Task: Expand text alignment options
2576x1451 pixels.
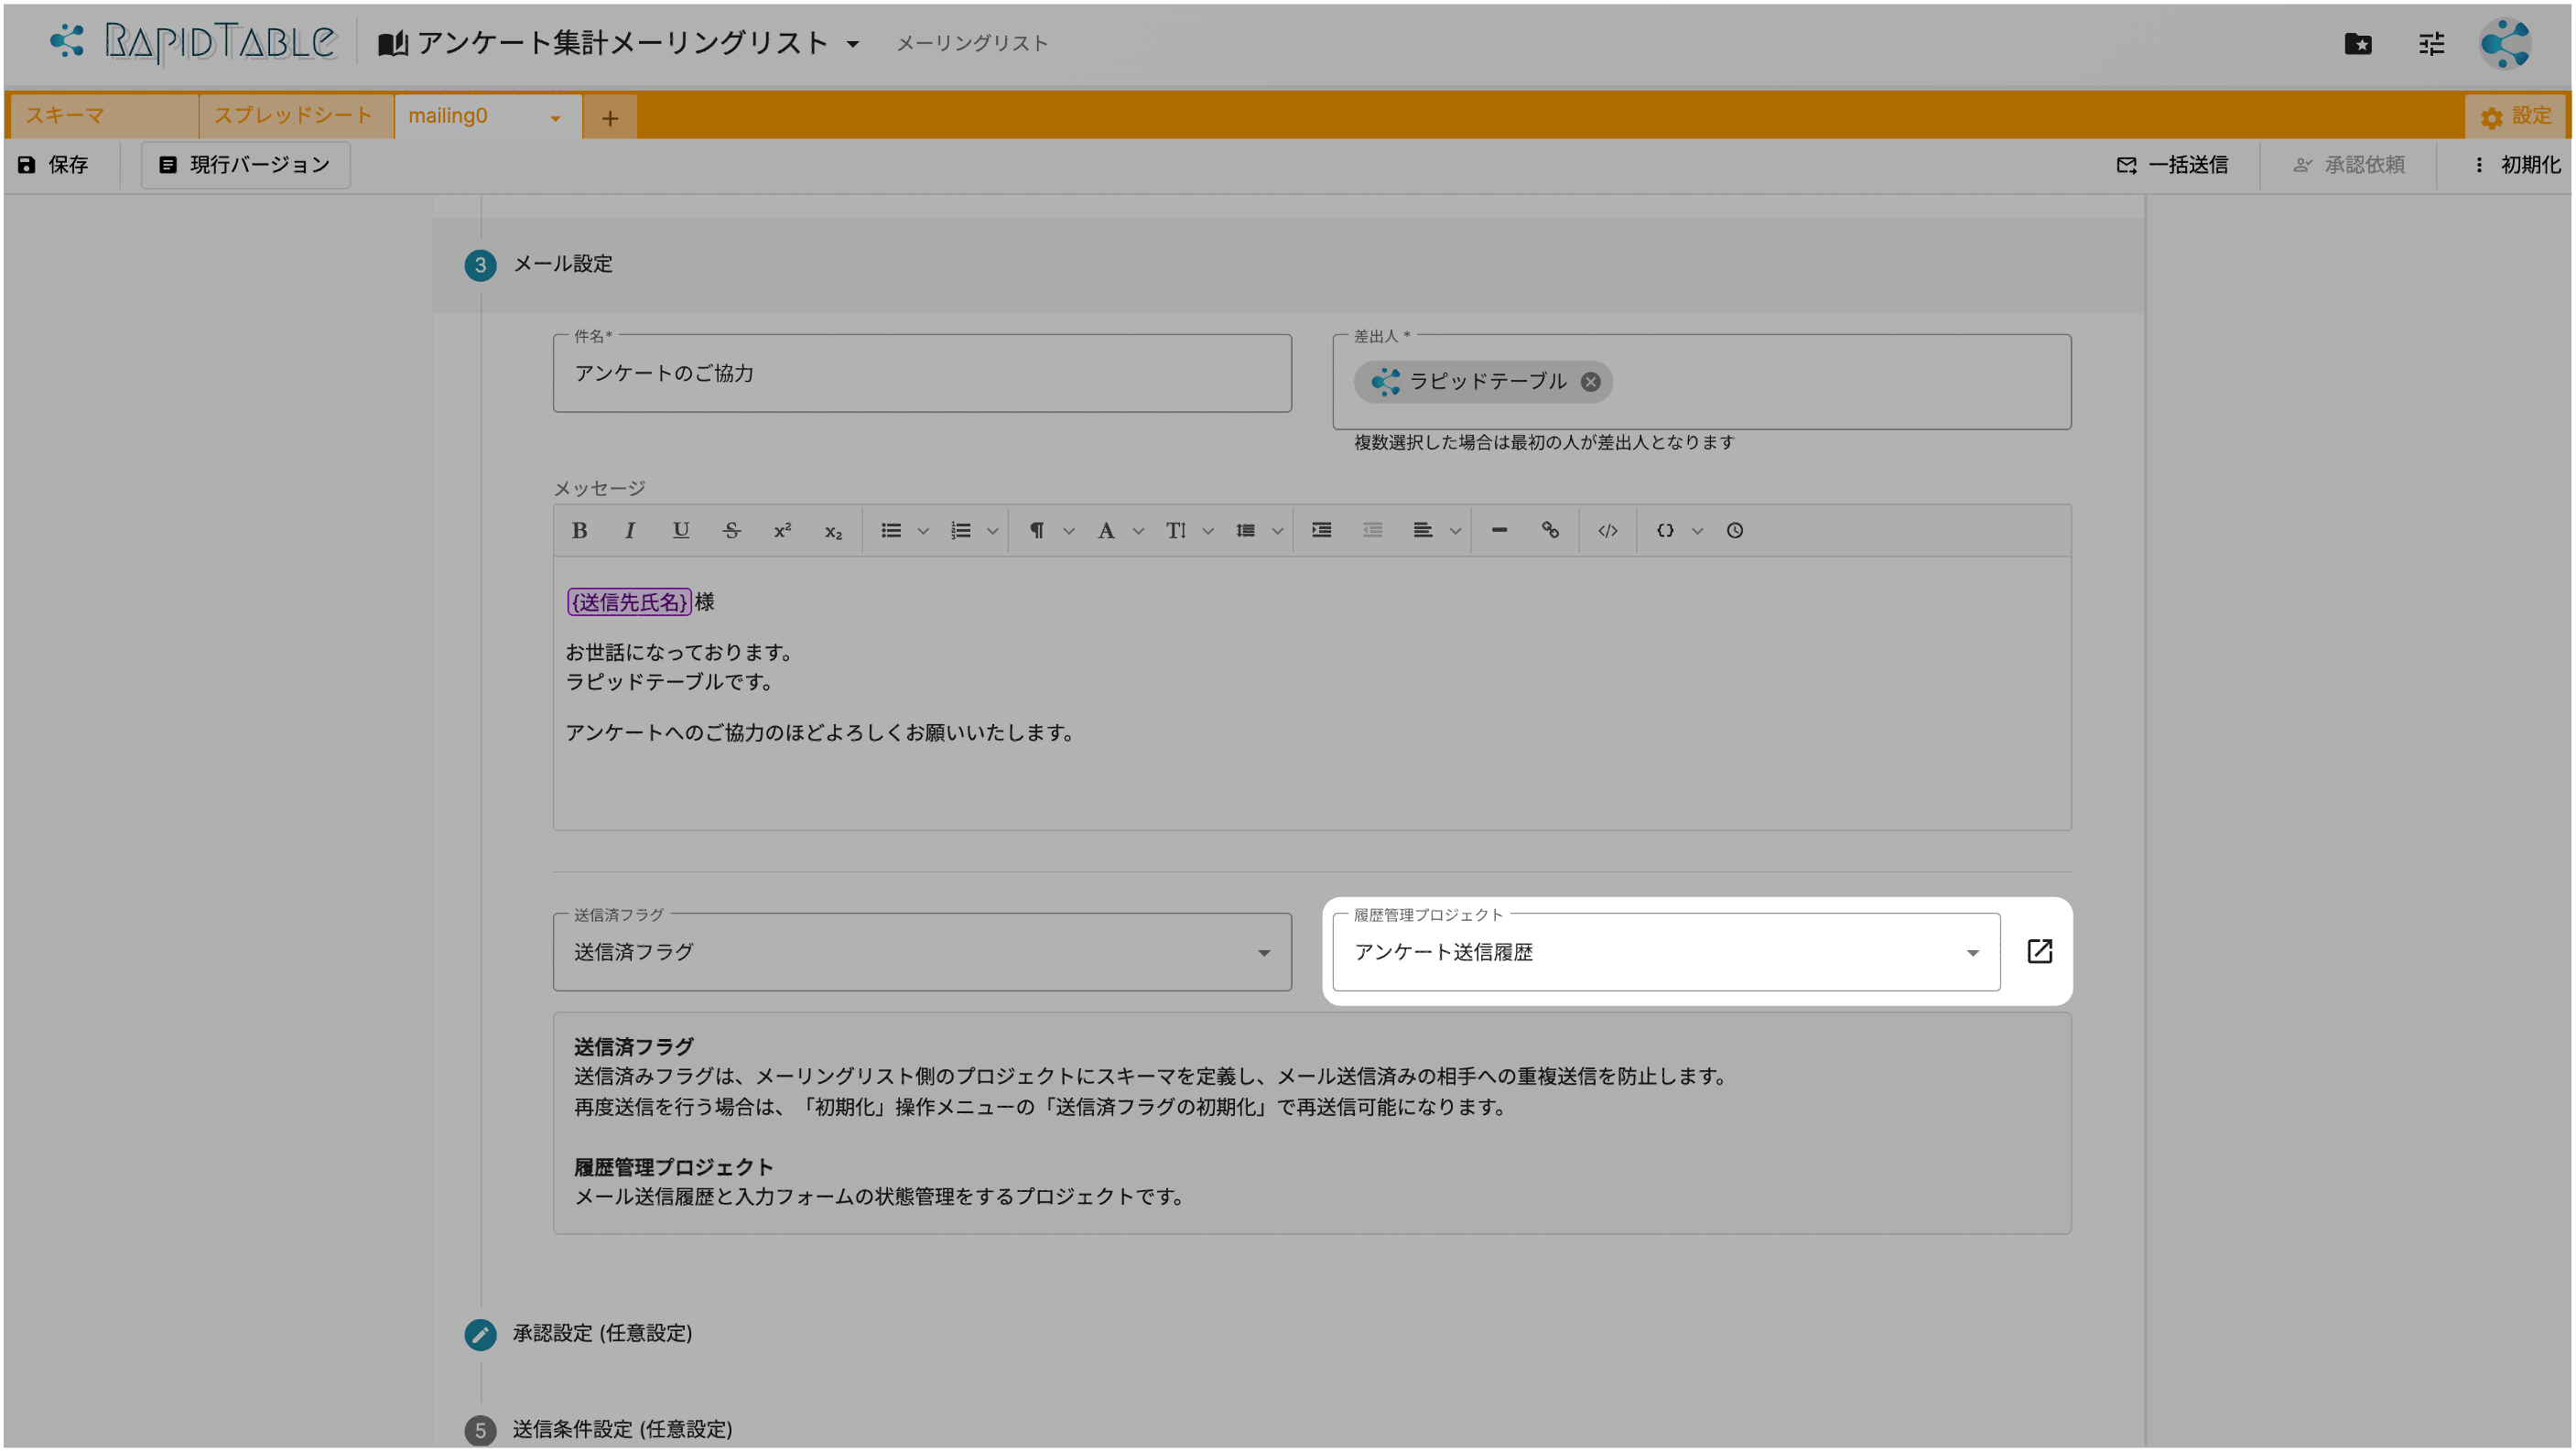Action: point(1455,531)
